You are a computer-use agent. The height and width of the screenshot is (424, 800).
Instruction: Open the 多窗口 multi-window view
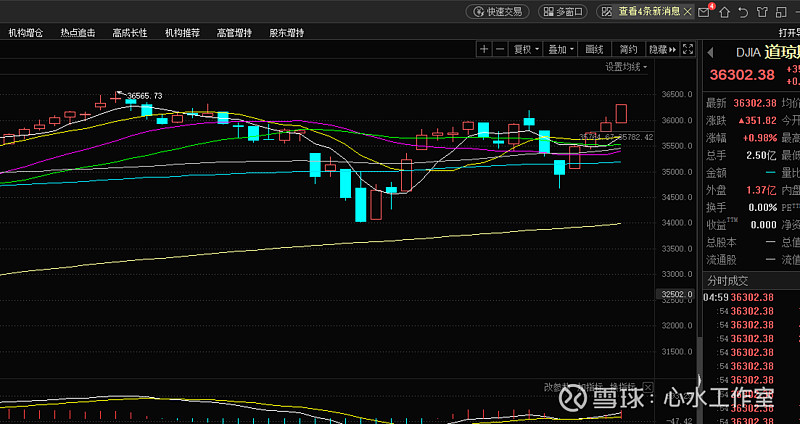563,12
